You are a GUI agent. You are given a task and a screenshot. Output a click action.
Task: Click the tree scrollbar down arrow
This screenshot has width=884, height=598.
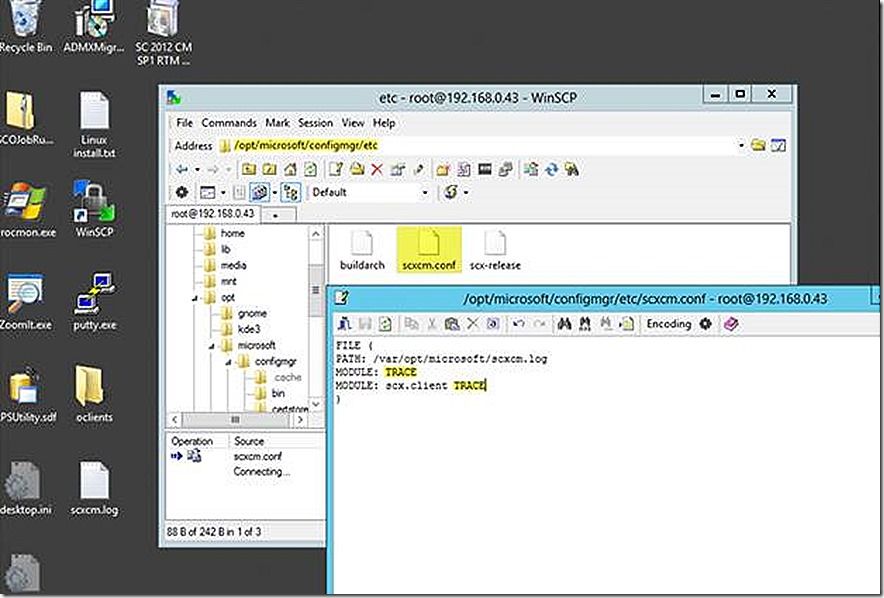316,404
